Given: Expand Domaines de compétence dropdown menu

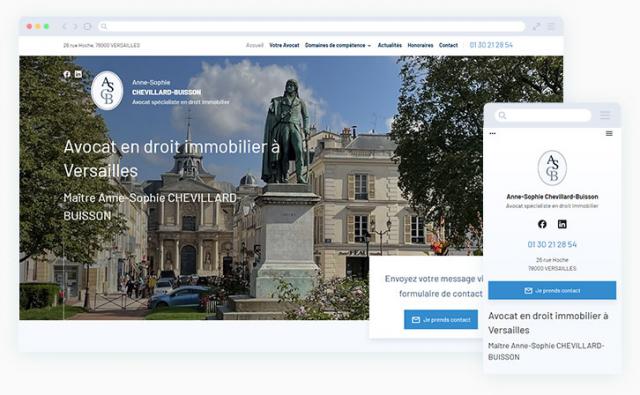Looking at the screenshot, I should click(x=338, y=45).
